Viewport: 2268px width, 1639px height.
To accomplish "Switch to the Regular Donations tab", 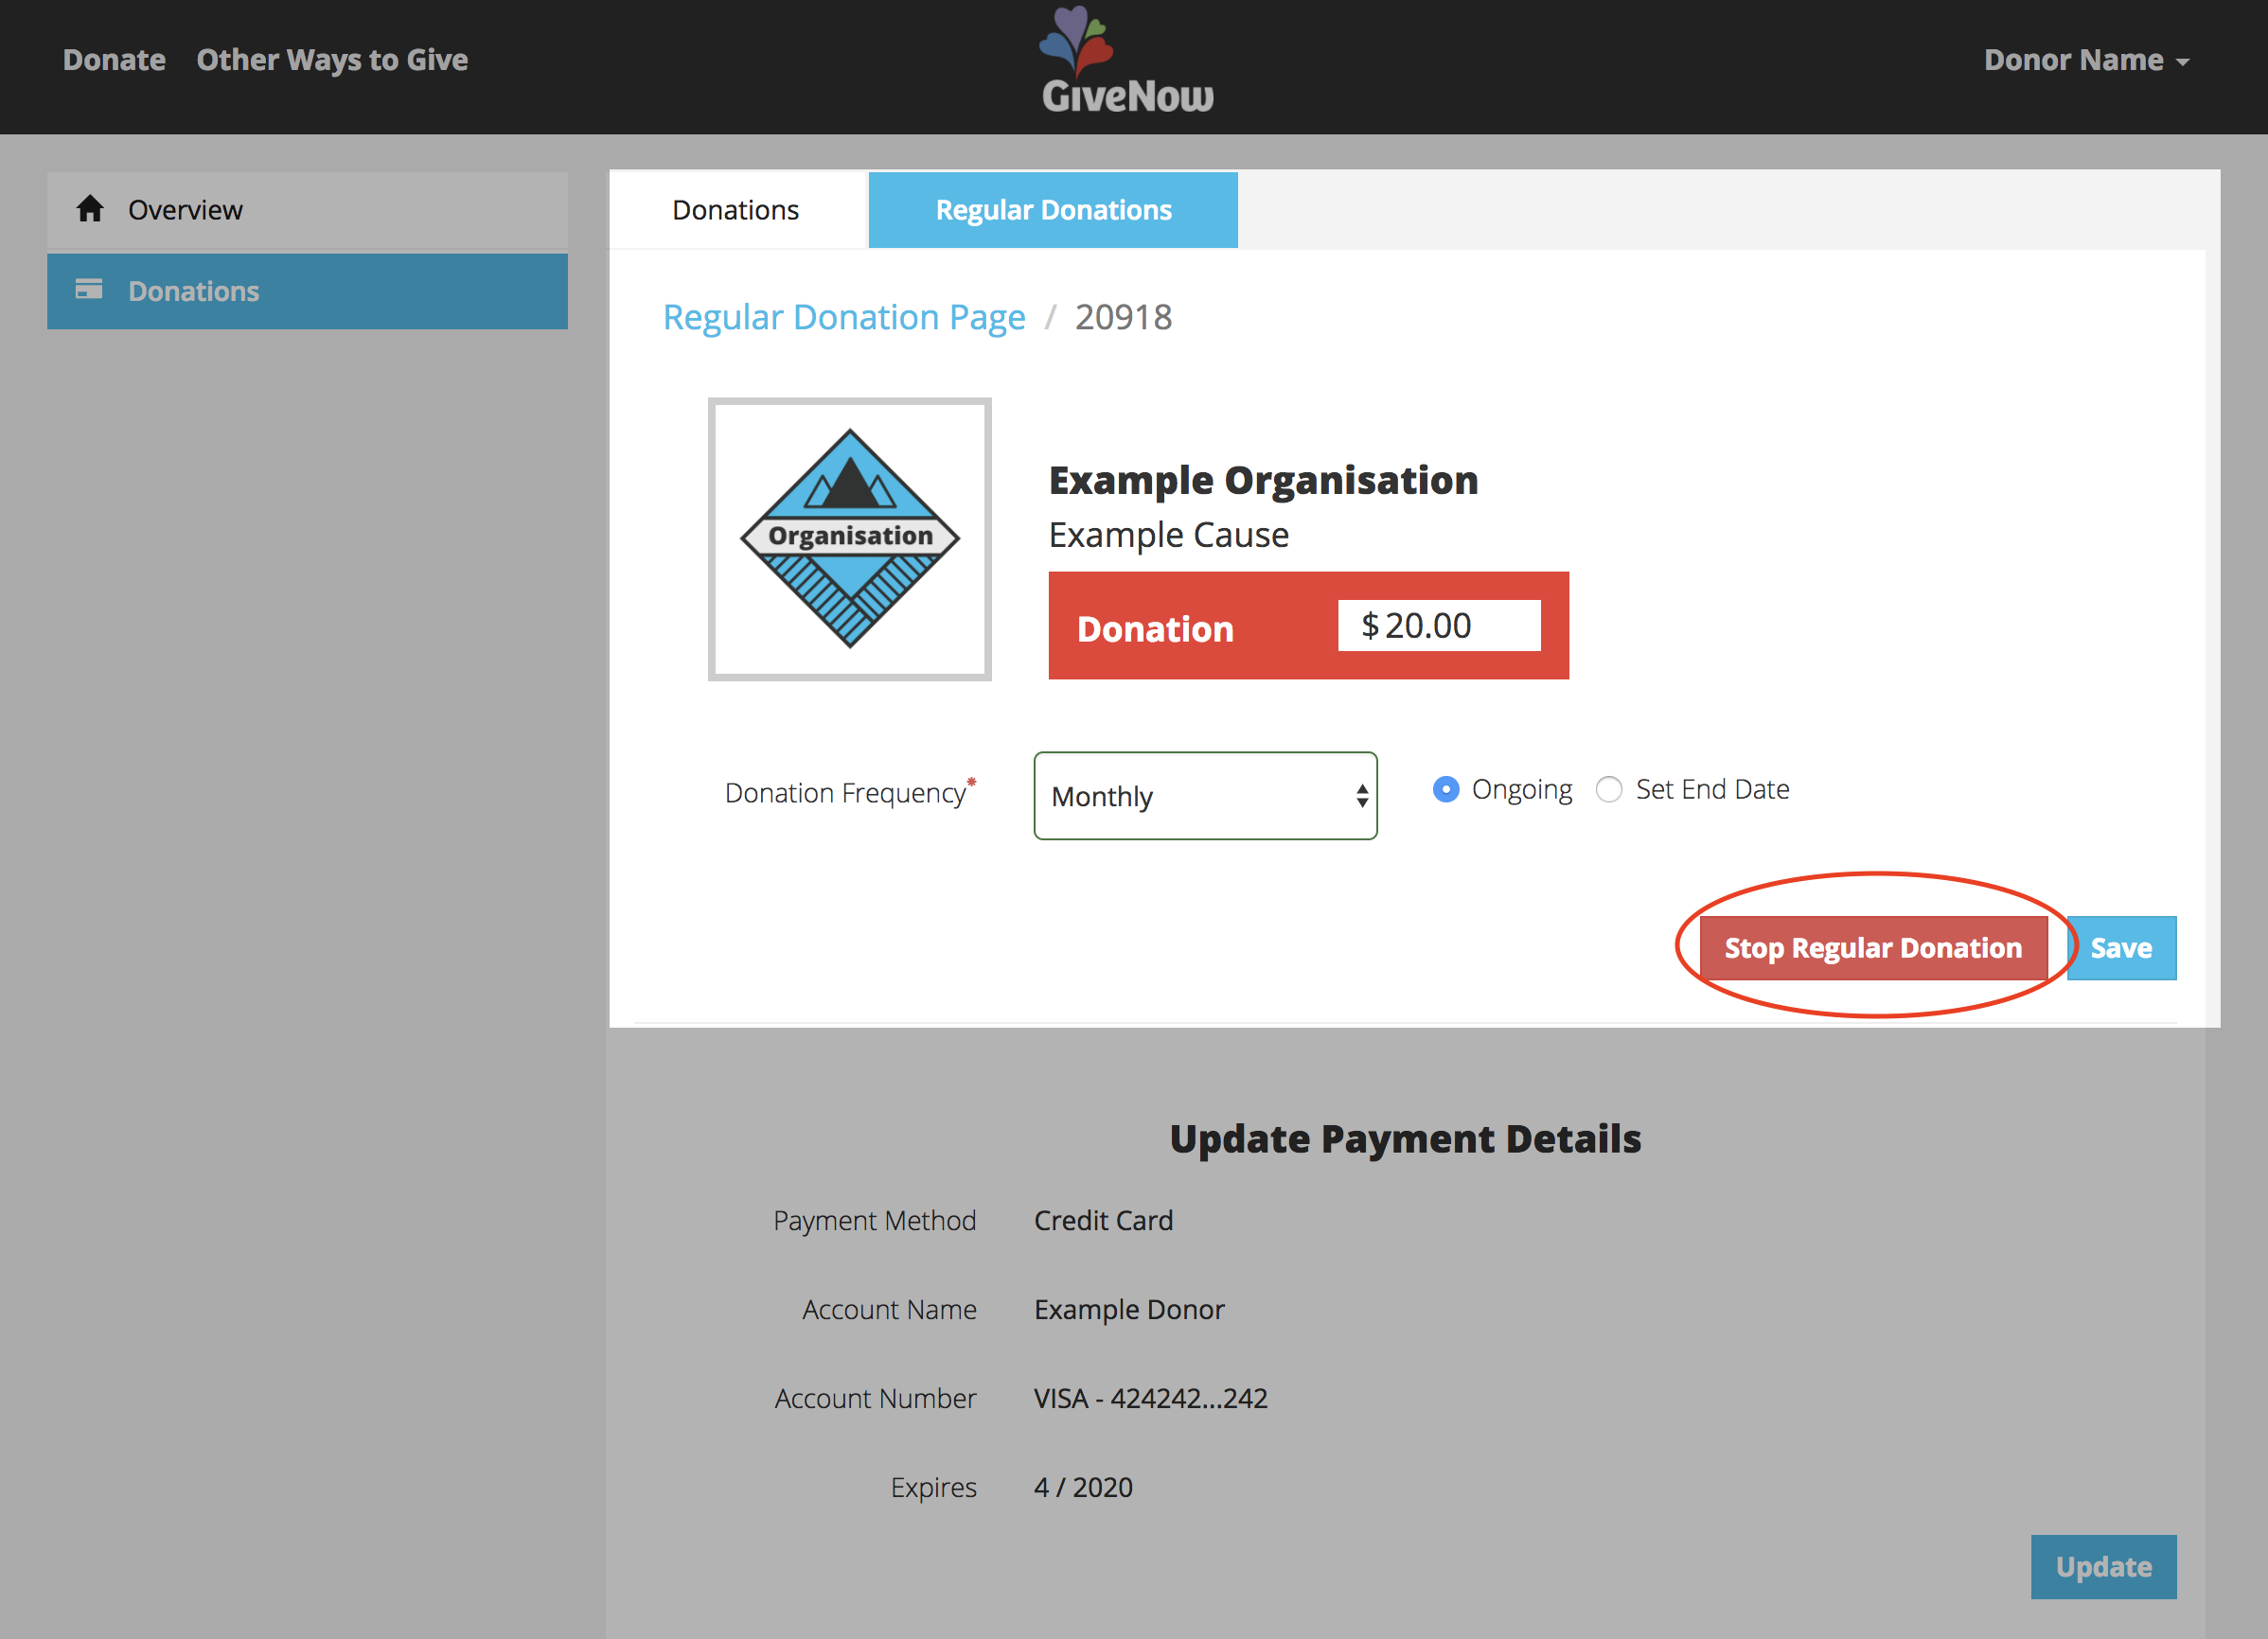I will (x=1053, y=210).
